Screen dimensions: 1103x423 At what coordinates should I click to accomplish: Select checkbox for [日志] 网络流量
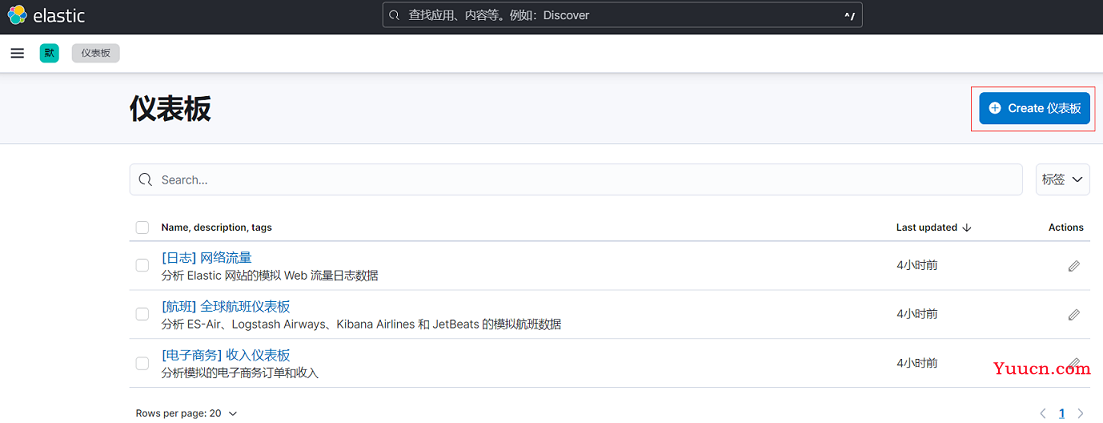click(x=142, y=265)
